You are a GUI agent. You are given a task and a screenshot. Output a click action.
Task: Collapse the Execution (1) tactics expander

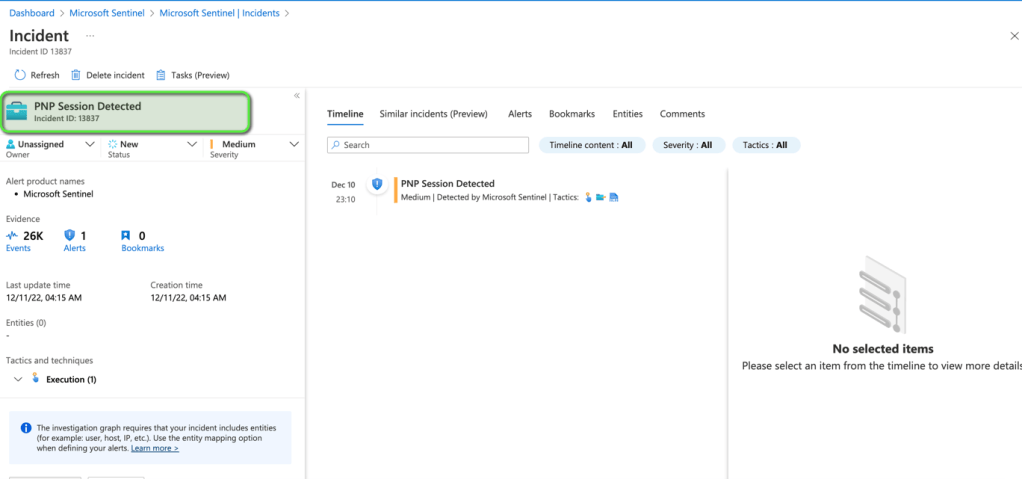point(18,379)
